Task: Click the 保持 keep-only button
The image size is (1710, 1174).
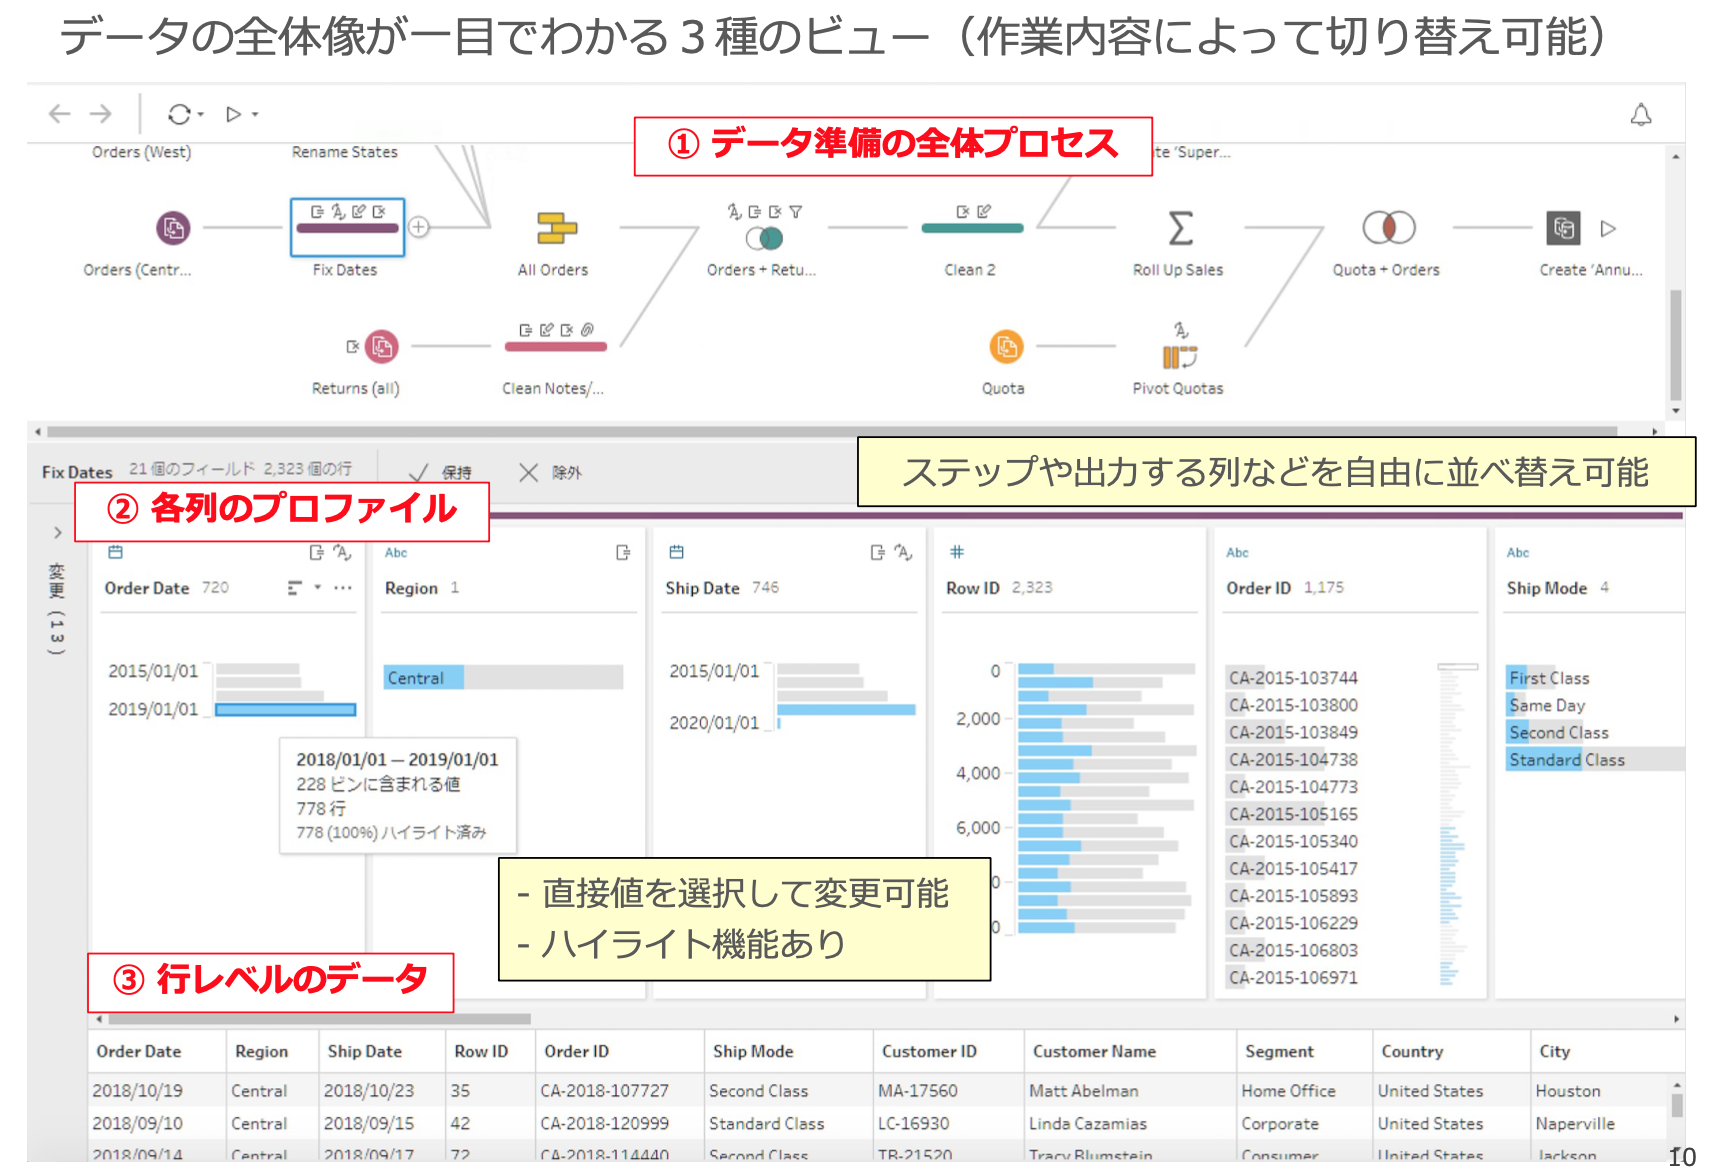Action: point(440,472)
